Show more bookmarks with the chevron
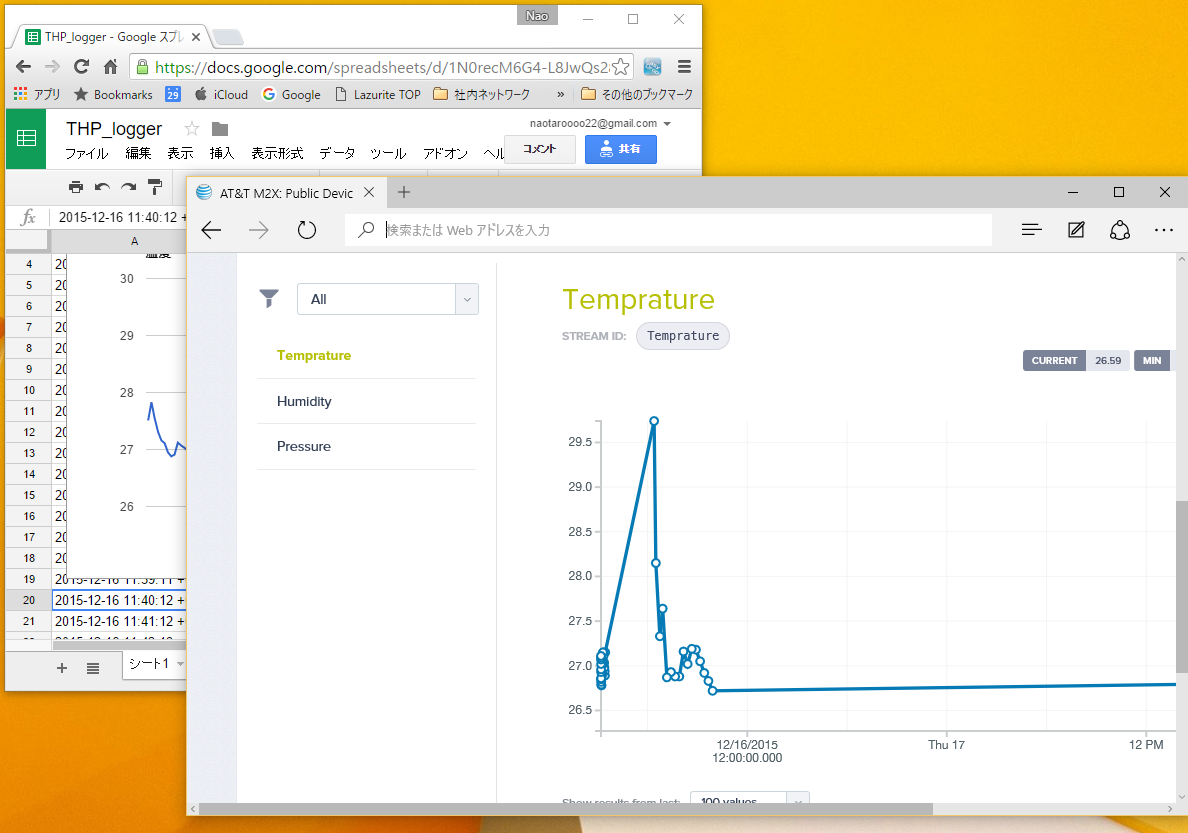The width and height of the screenshot is (1188, 833). point(561,94)
